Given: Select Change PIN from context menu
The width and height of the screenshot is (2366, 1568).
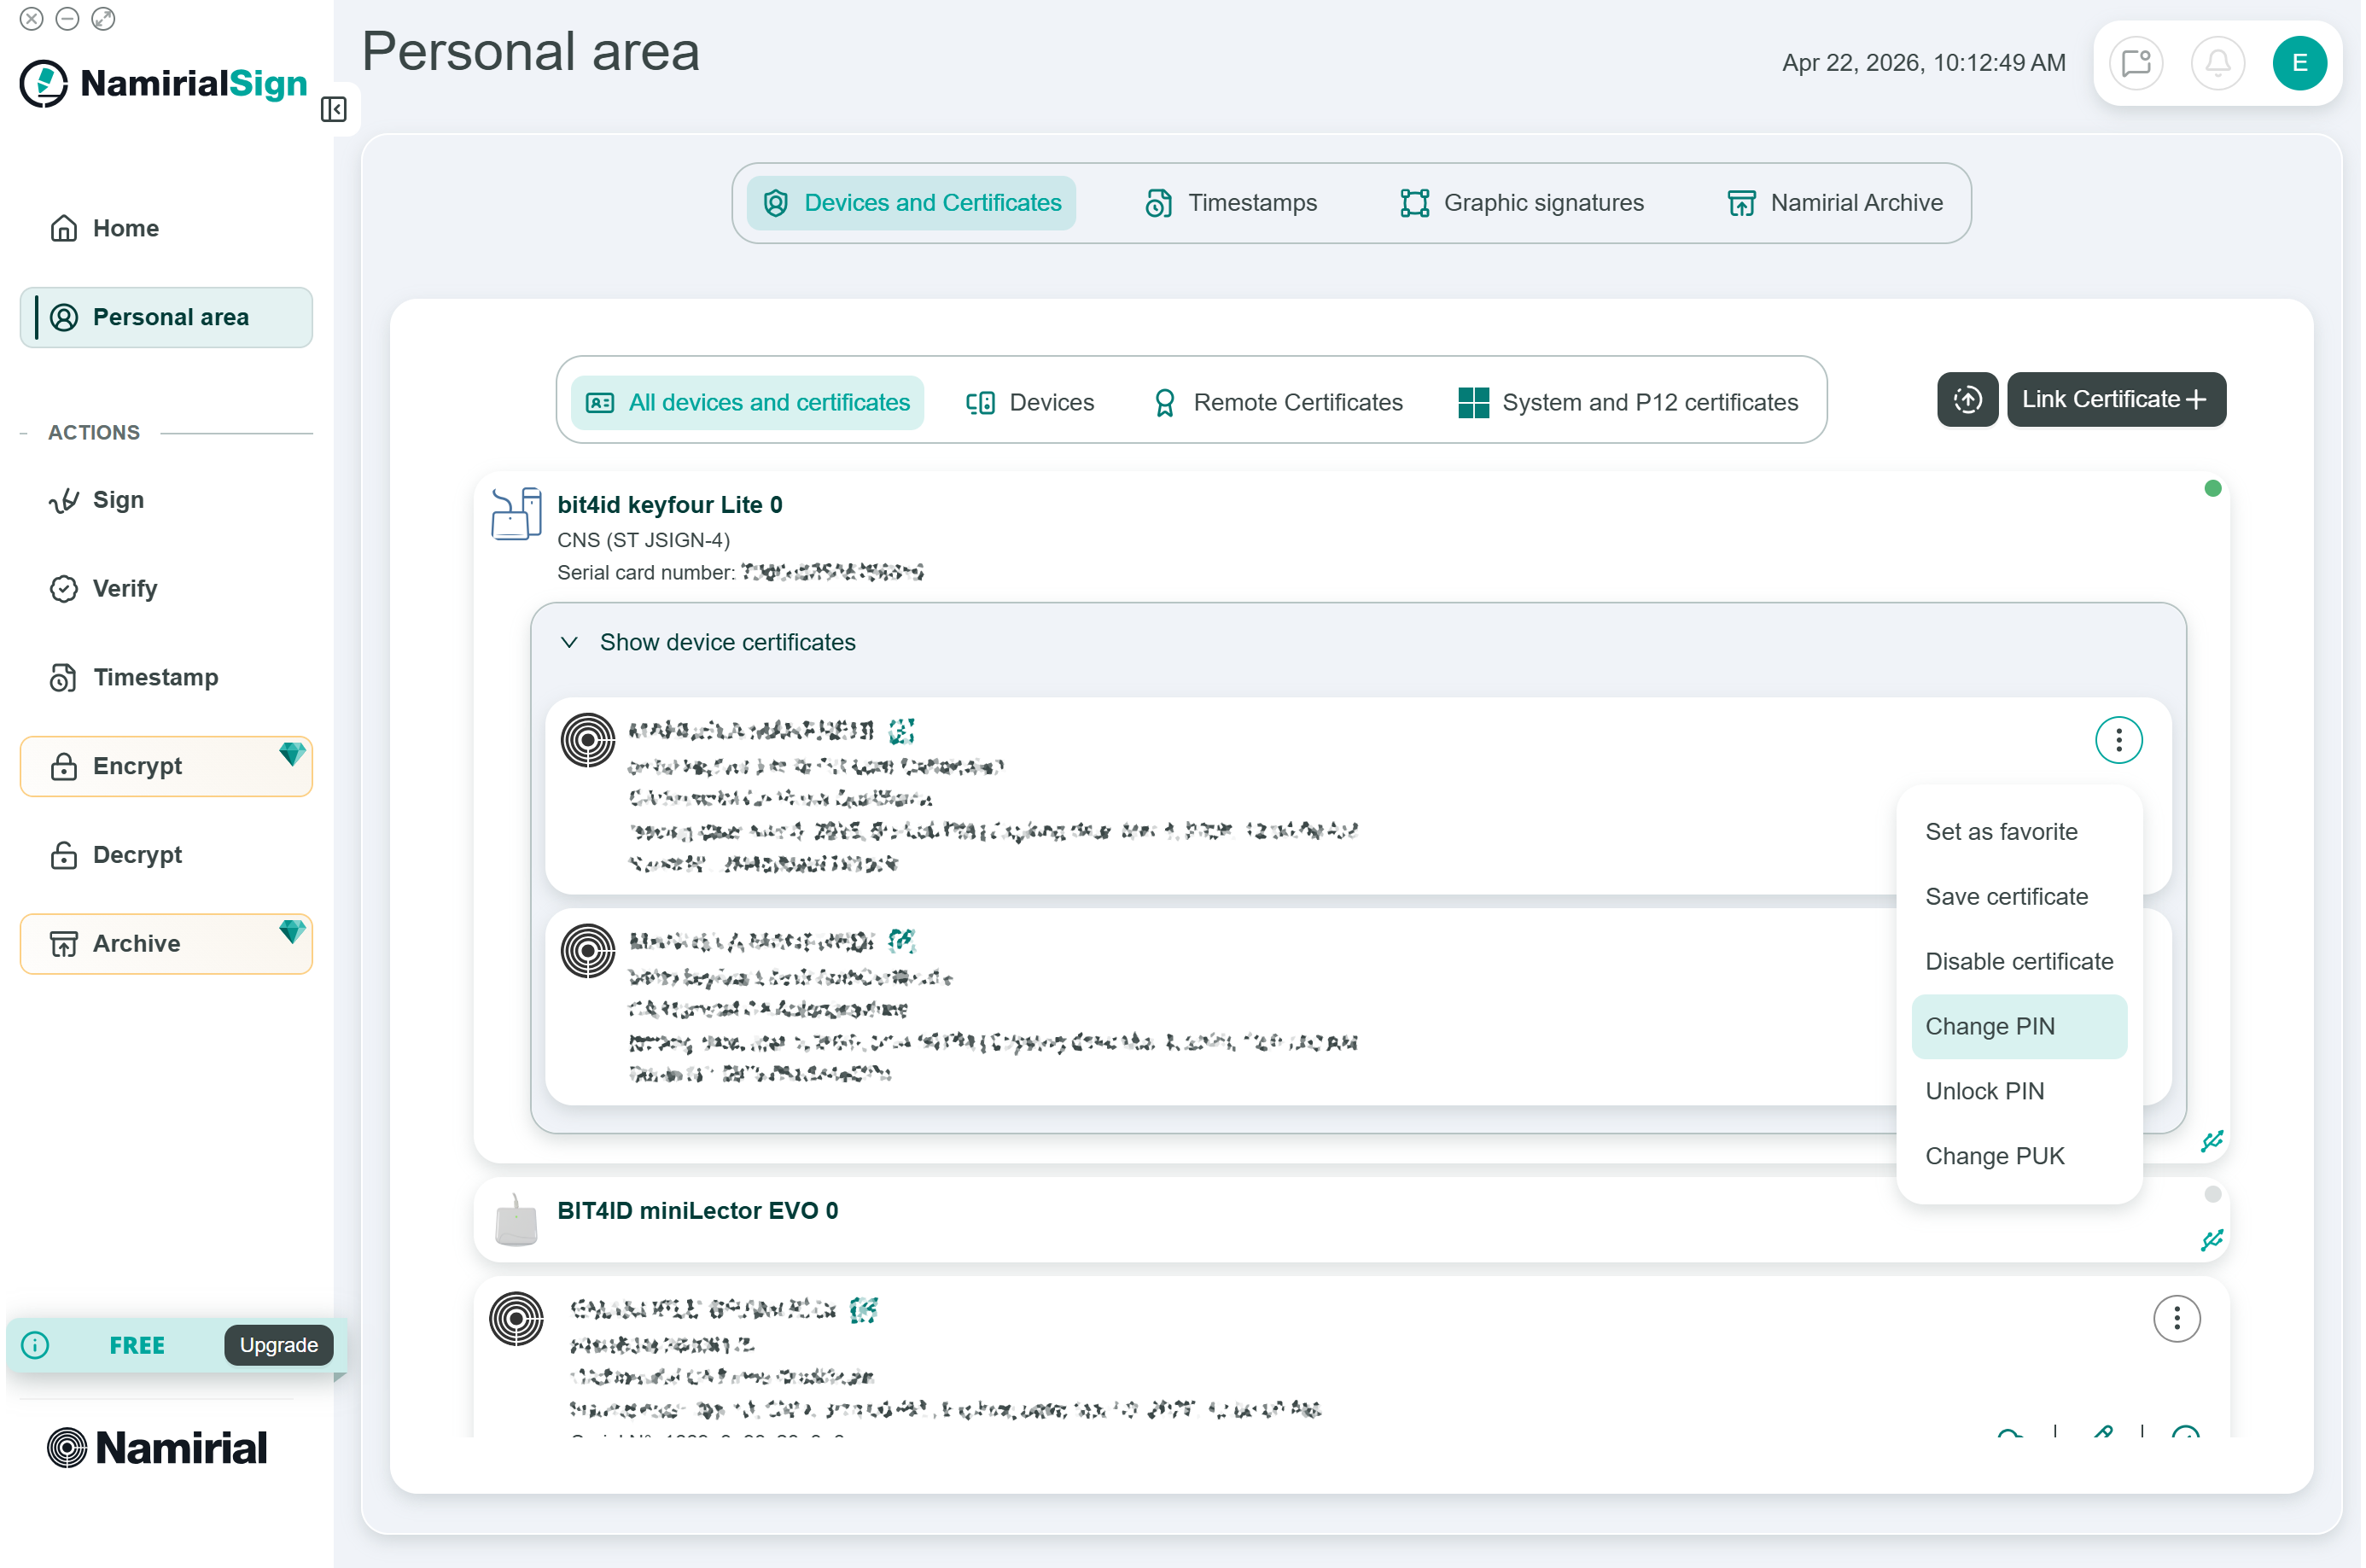Looking at the screenshot, I should point(2018,1026).
